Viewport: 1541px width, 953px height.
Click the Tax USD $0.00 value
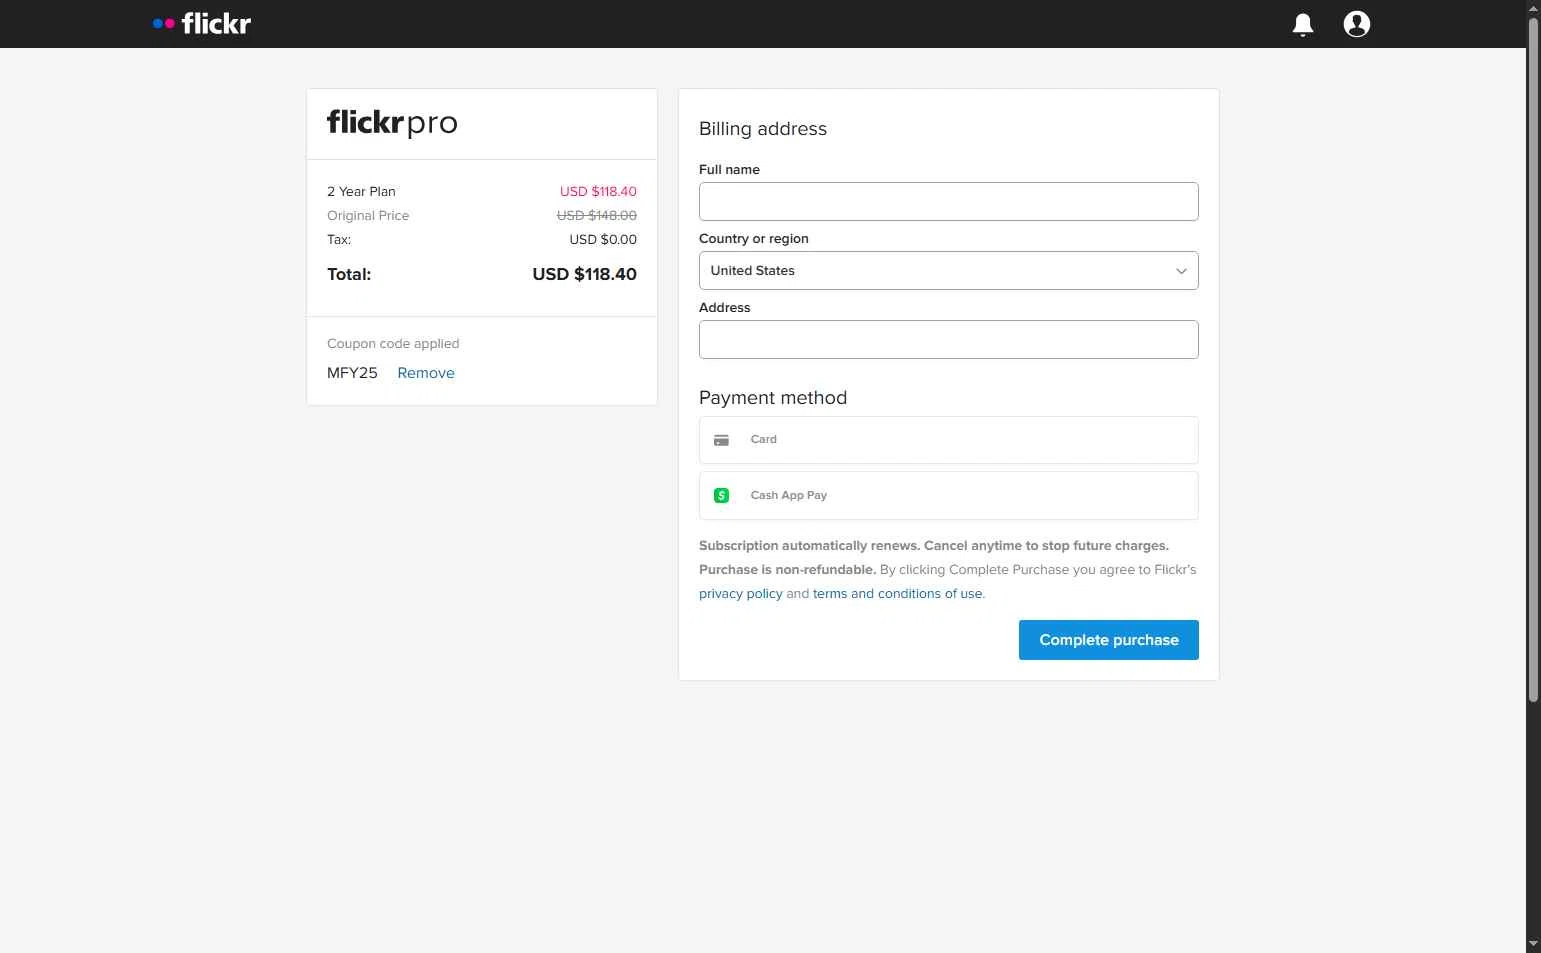(603, 239)
